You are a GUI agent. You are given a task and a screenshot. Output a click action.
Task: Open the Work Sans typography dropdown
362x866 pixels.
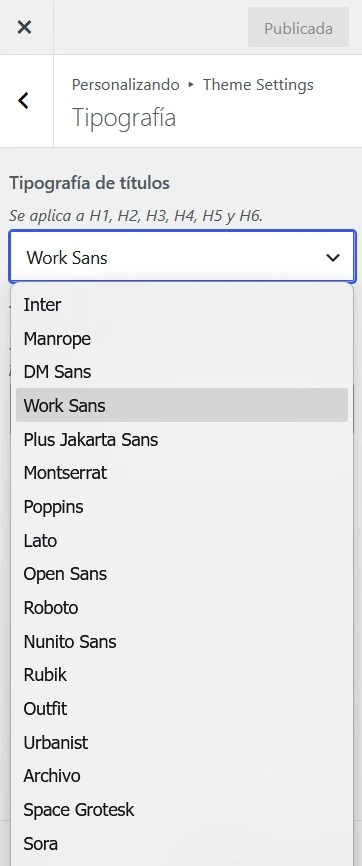182,257
